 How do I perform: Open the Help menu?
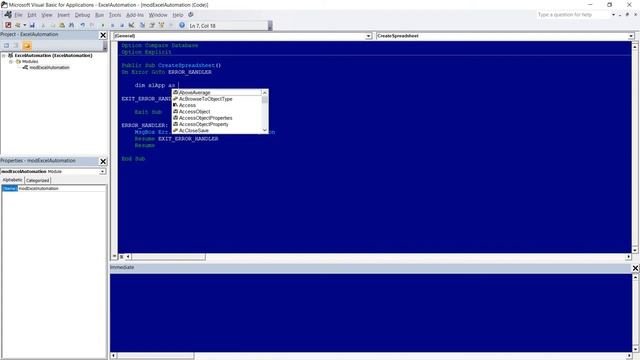pos(178,15)
